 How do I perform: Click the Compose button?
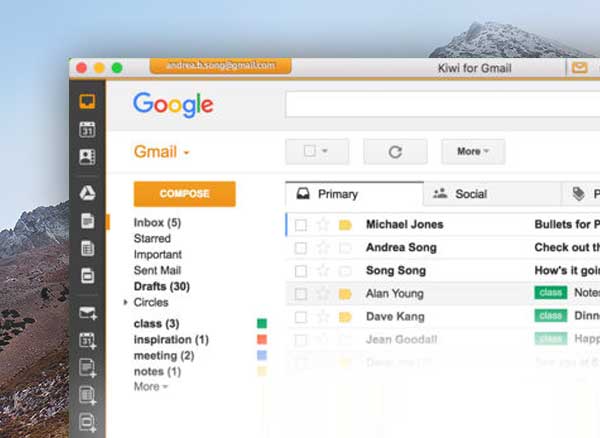pyautogui.click(x=184, y=194)
